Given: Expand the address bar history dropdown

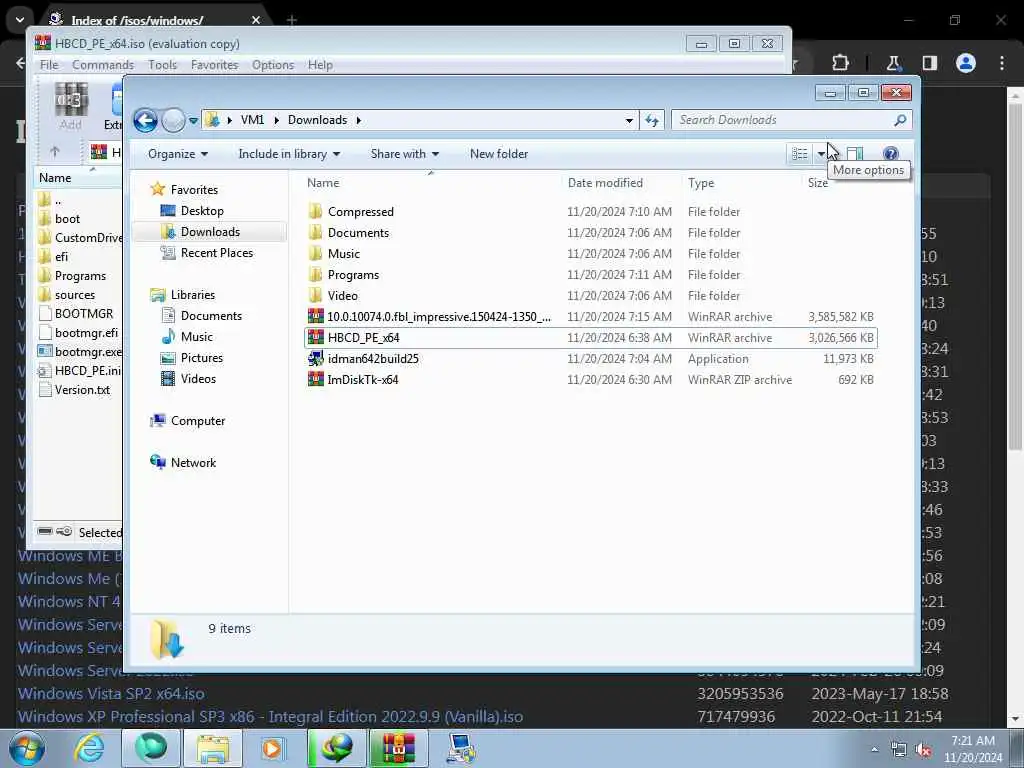Looking at the screenshot, I should tap(629, 121).
